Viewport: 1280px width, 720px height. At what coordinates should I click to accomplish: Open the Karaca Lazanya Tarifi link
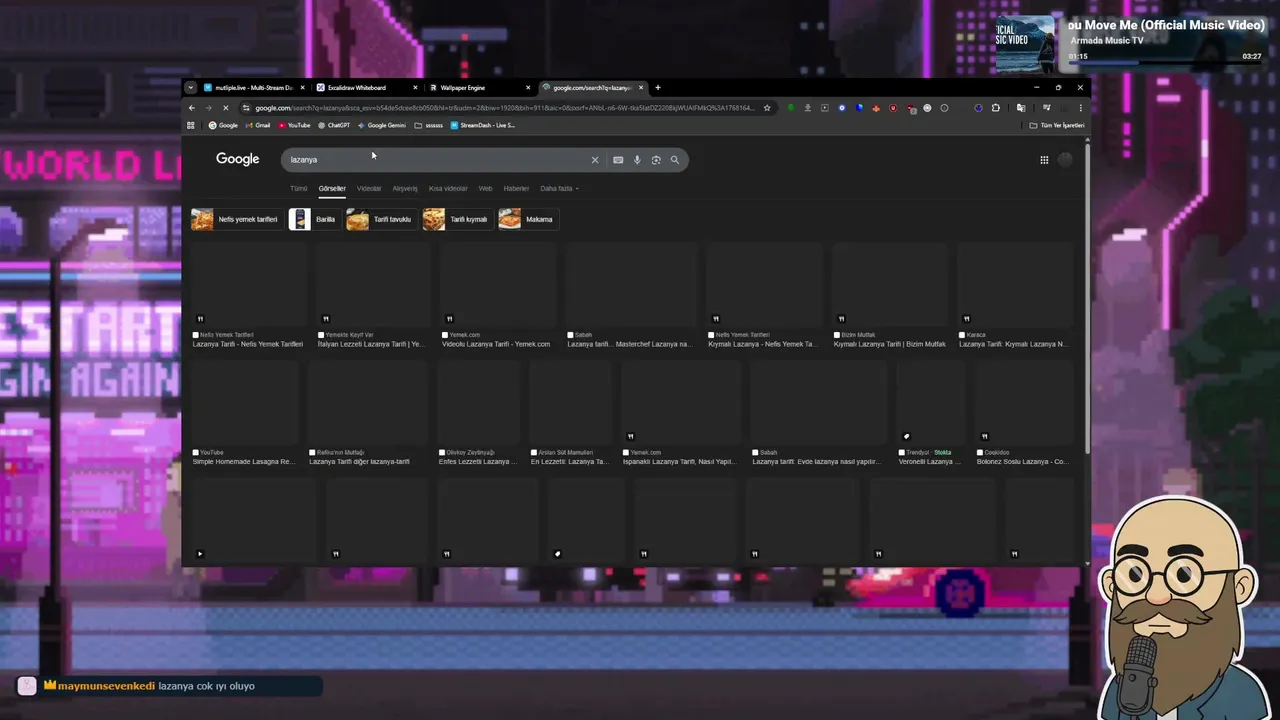point(1013,344)
